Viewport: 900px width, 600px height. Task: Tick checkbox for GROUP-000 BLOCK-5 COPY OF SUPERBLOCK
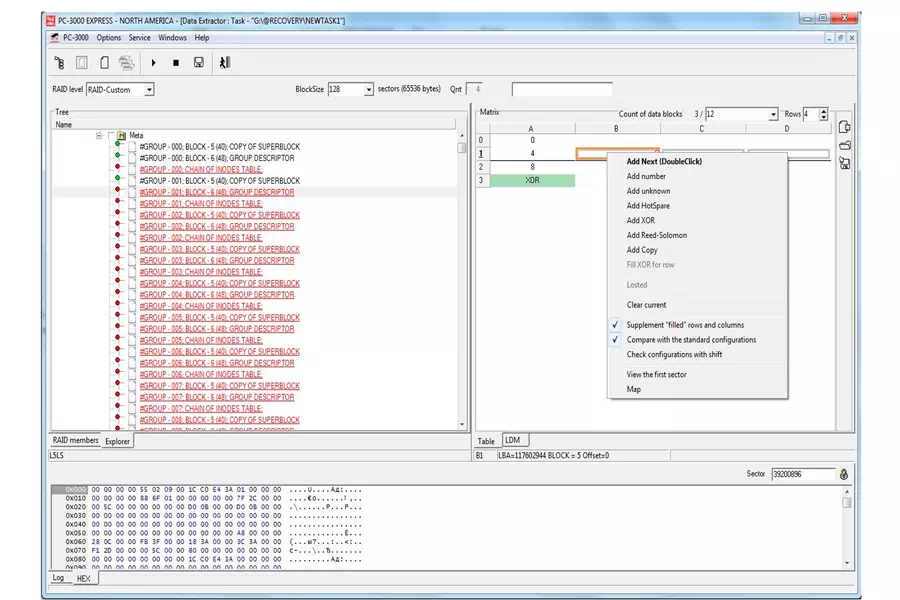(x=133, y=146)
